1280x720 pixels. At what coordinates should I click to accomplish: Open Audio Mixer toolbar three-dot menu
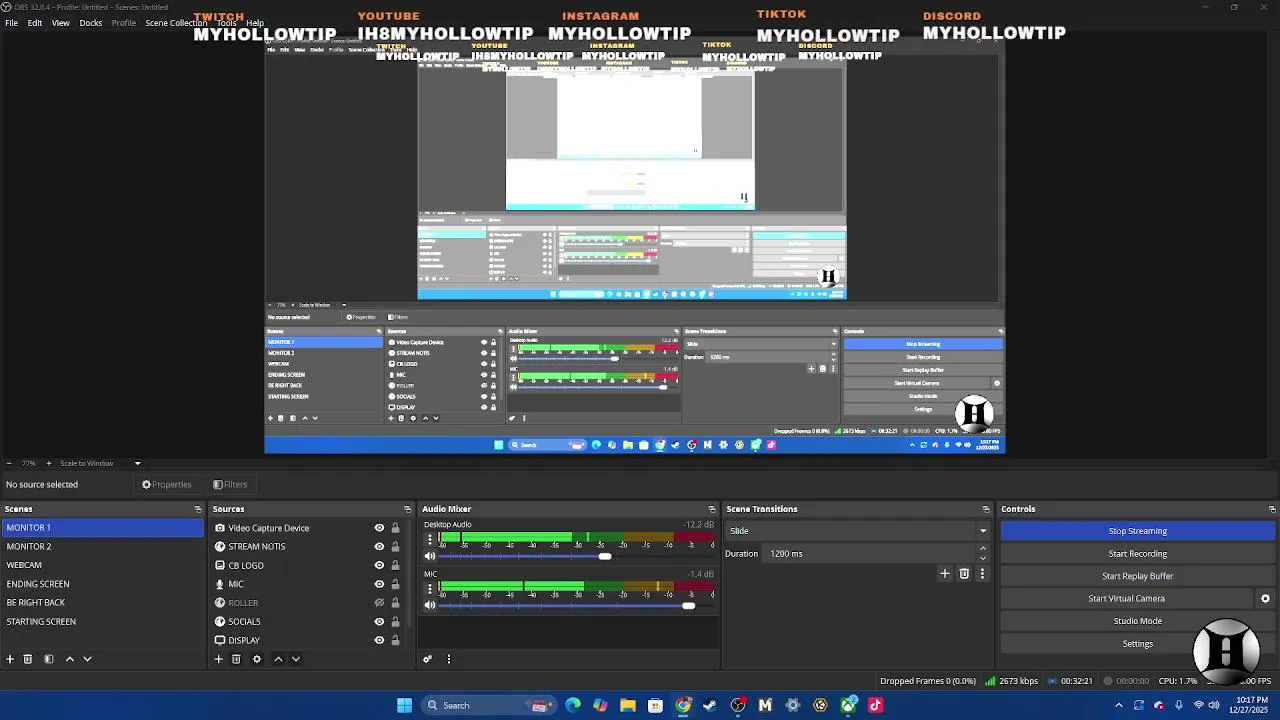(x=448, y=659)
